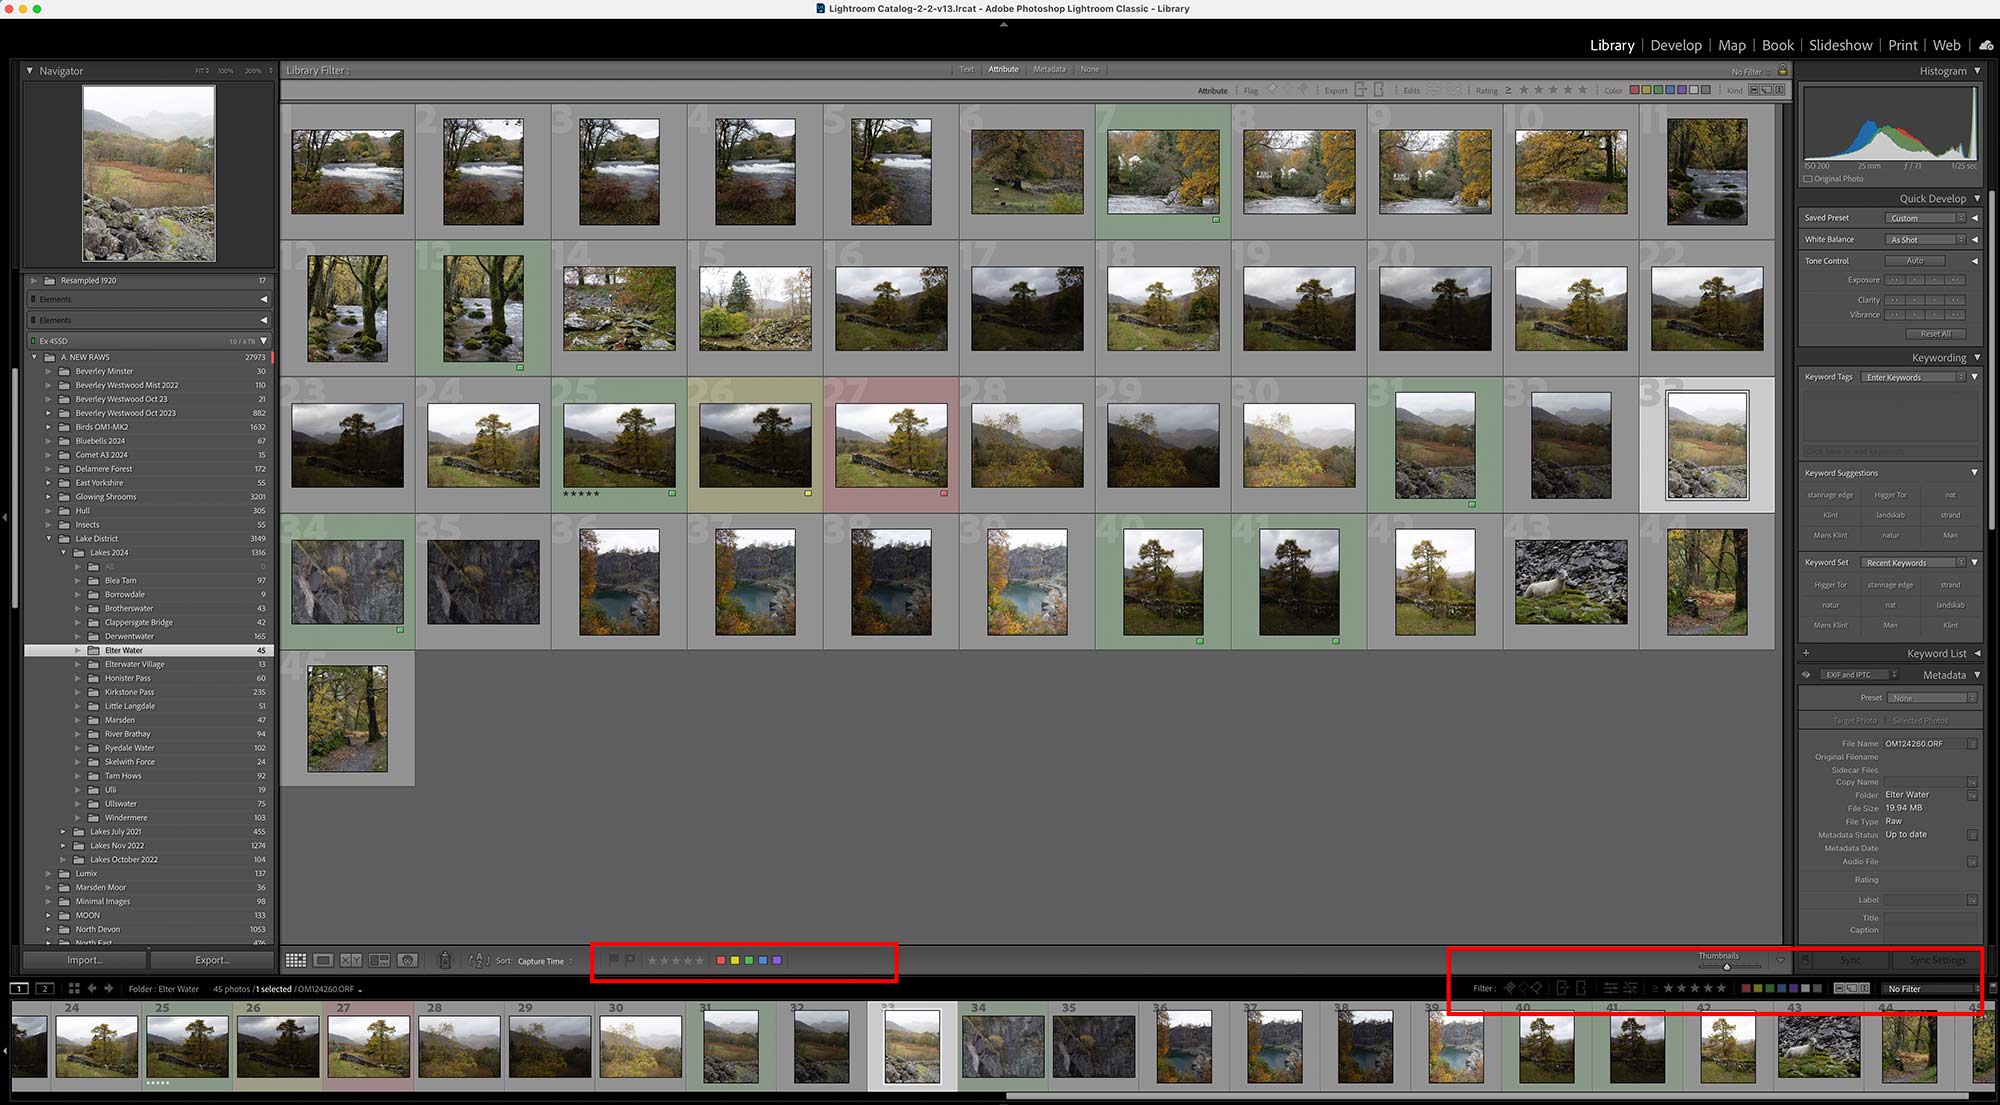2000x1105 pixels.
Task: Adjust the Thumbnails size slider
Action: [1727, 966]
